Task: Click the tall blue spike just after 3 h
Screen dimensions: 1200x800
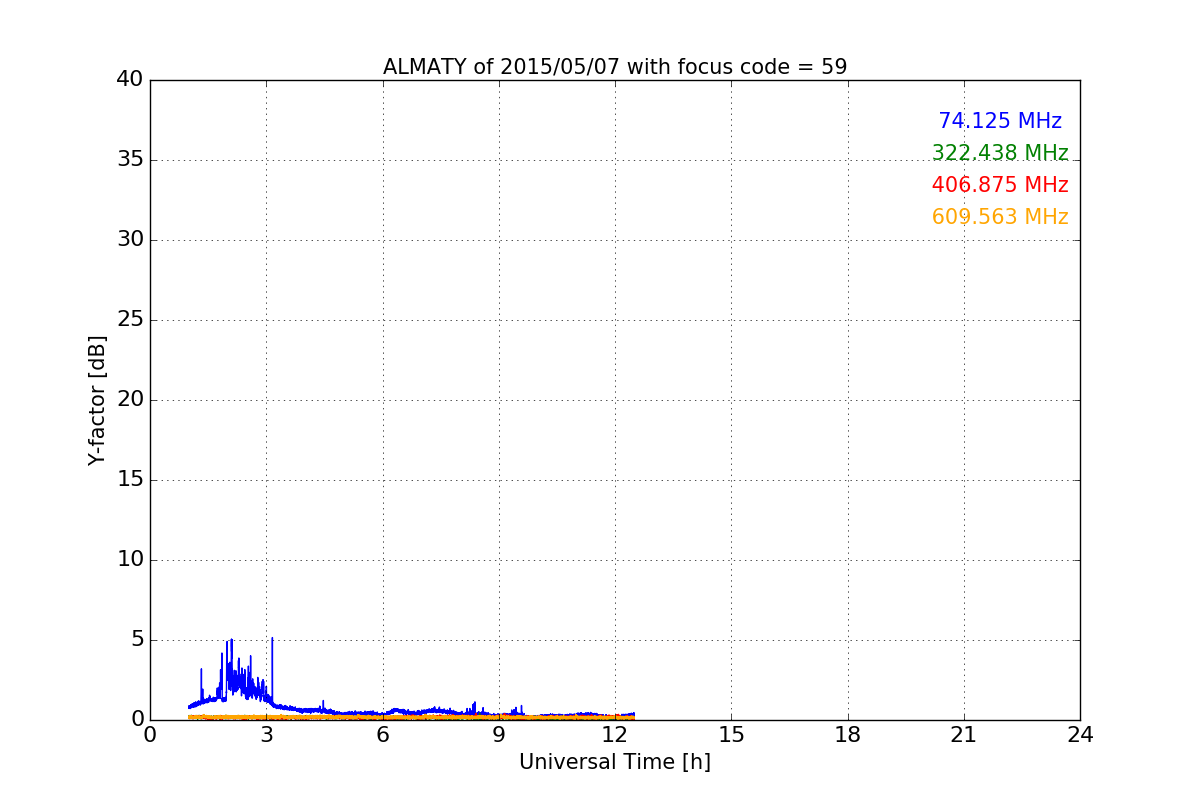Action: tap(272, 670)
